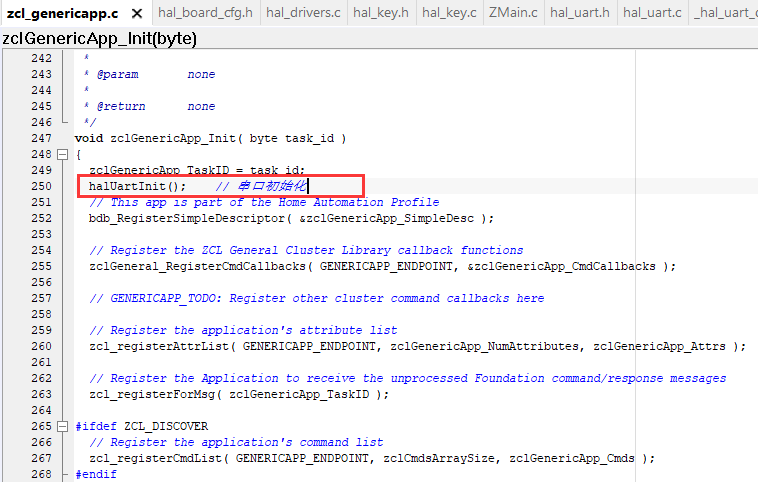The height and width of the screenshot is (482, 758).
Task: Click &zclGenericApp_CmdCallbacks argument on line 255
Action: click(x=562, y=266)
